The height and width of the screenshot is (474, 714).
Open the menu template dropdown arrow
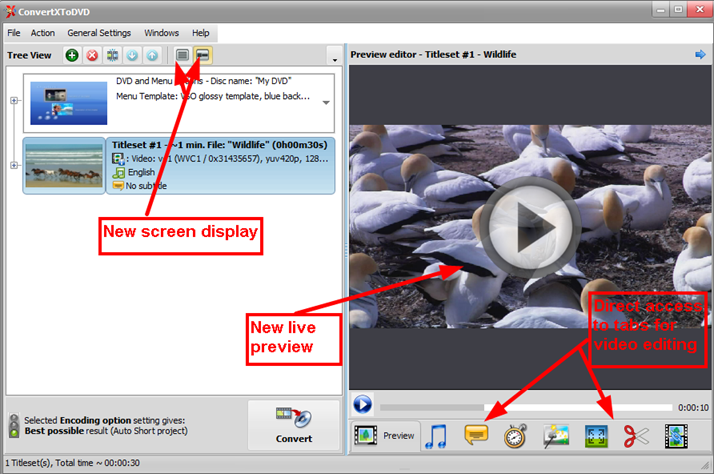(326, 103)
